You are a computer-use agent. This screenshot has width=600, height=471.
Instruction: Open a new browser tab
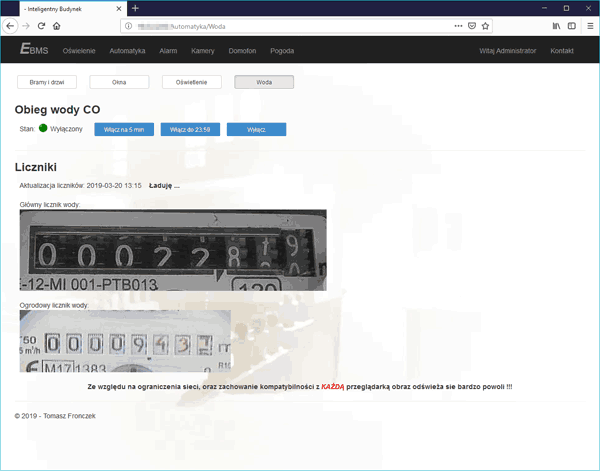(x=135, y=8)
